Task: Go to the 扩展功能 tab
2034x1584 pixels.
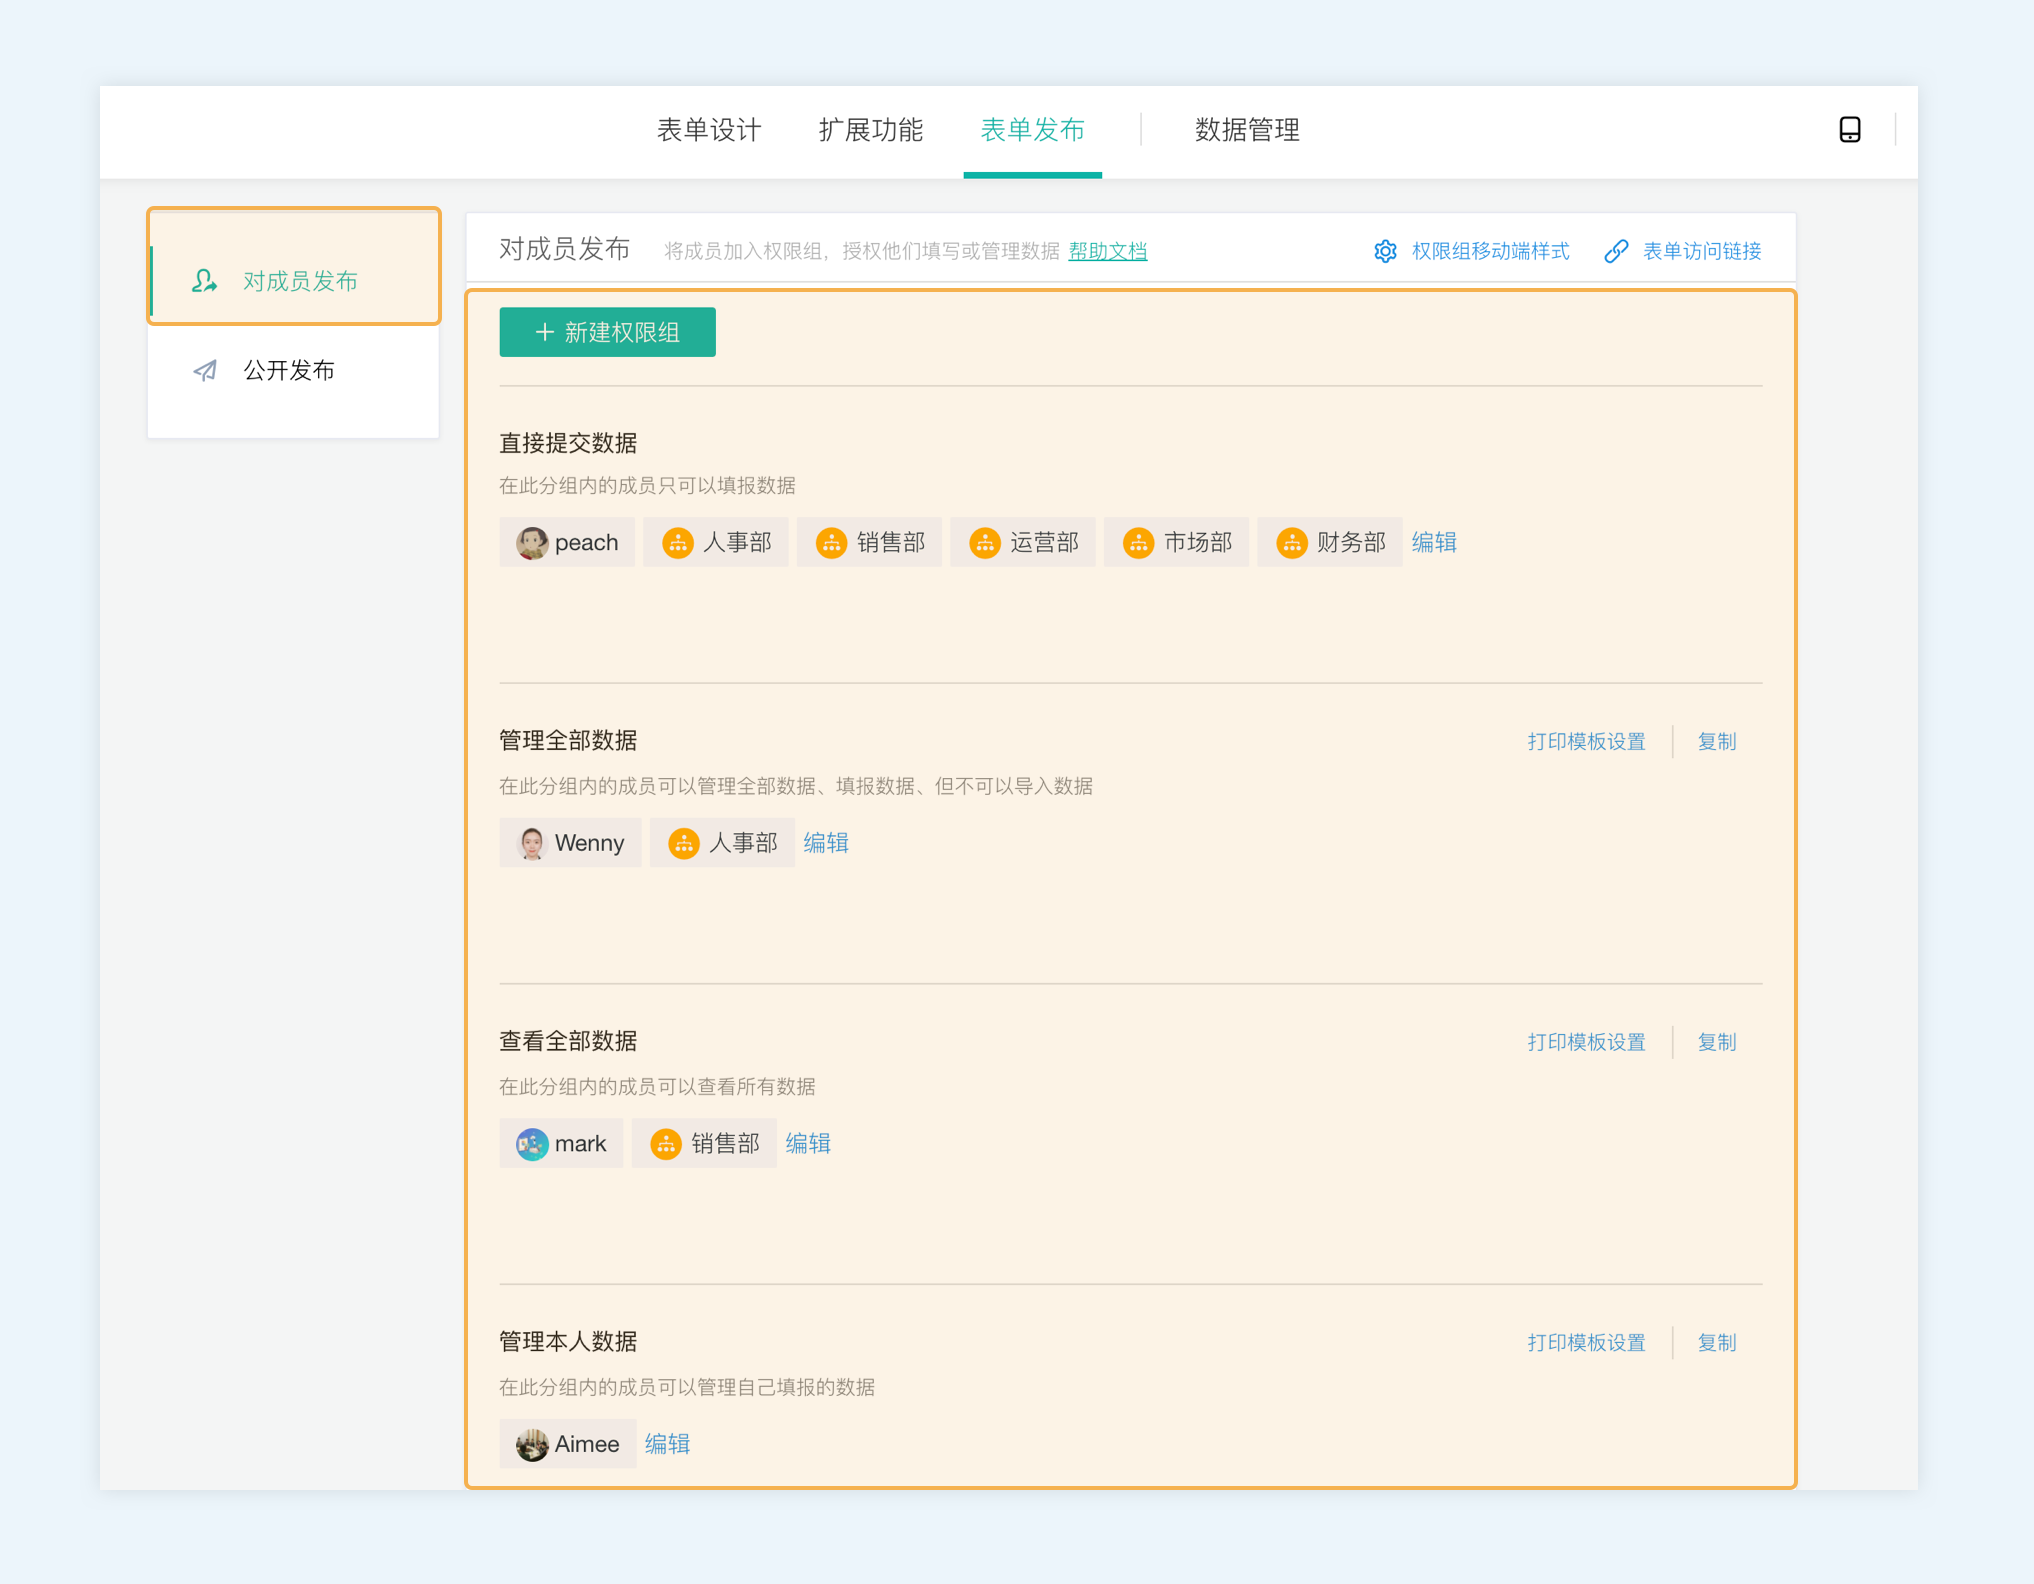Action: (870, 130)
